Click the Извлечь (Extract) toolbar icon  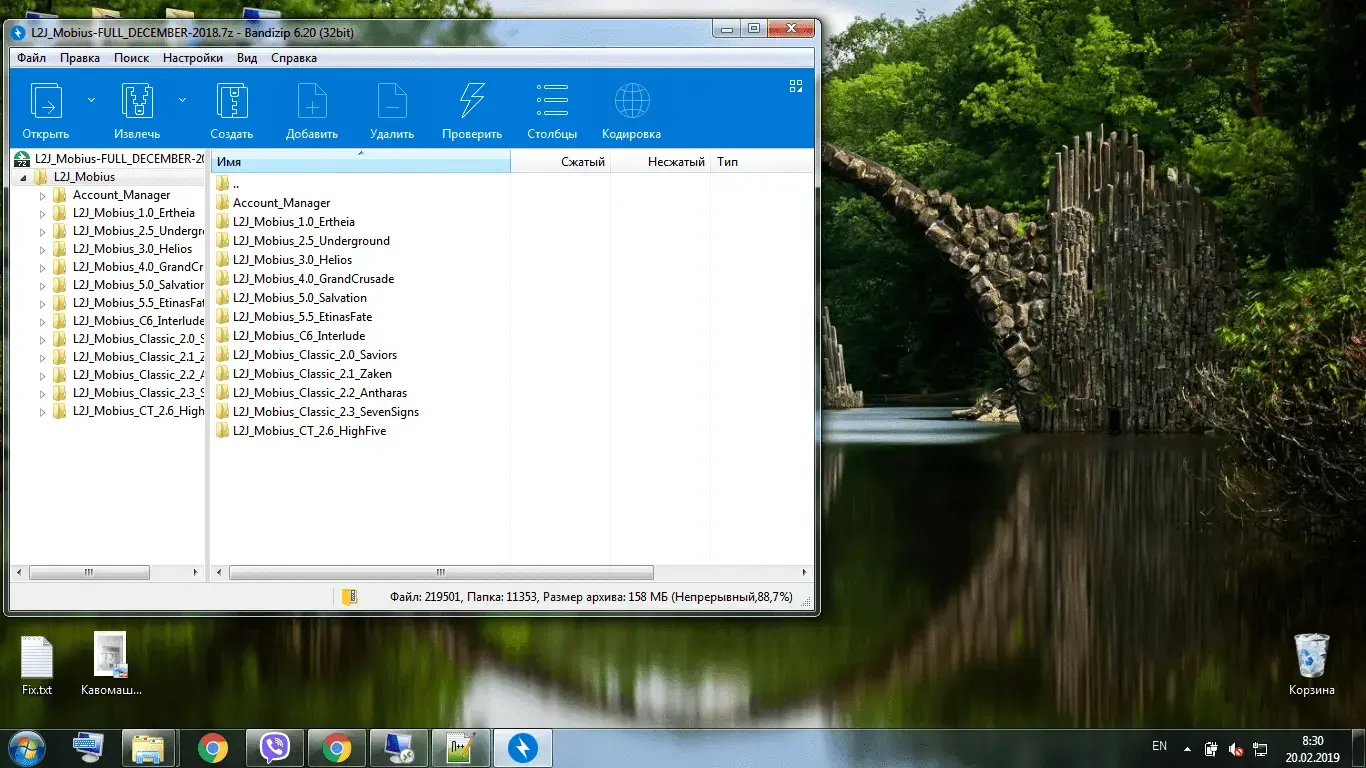tap(137, 102)
